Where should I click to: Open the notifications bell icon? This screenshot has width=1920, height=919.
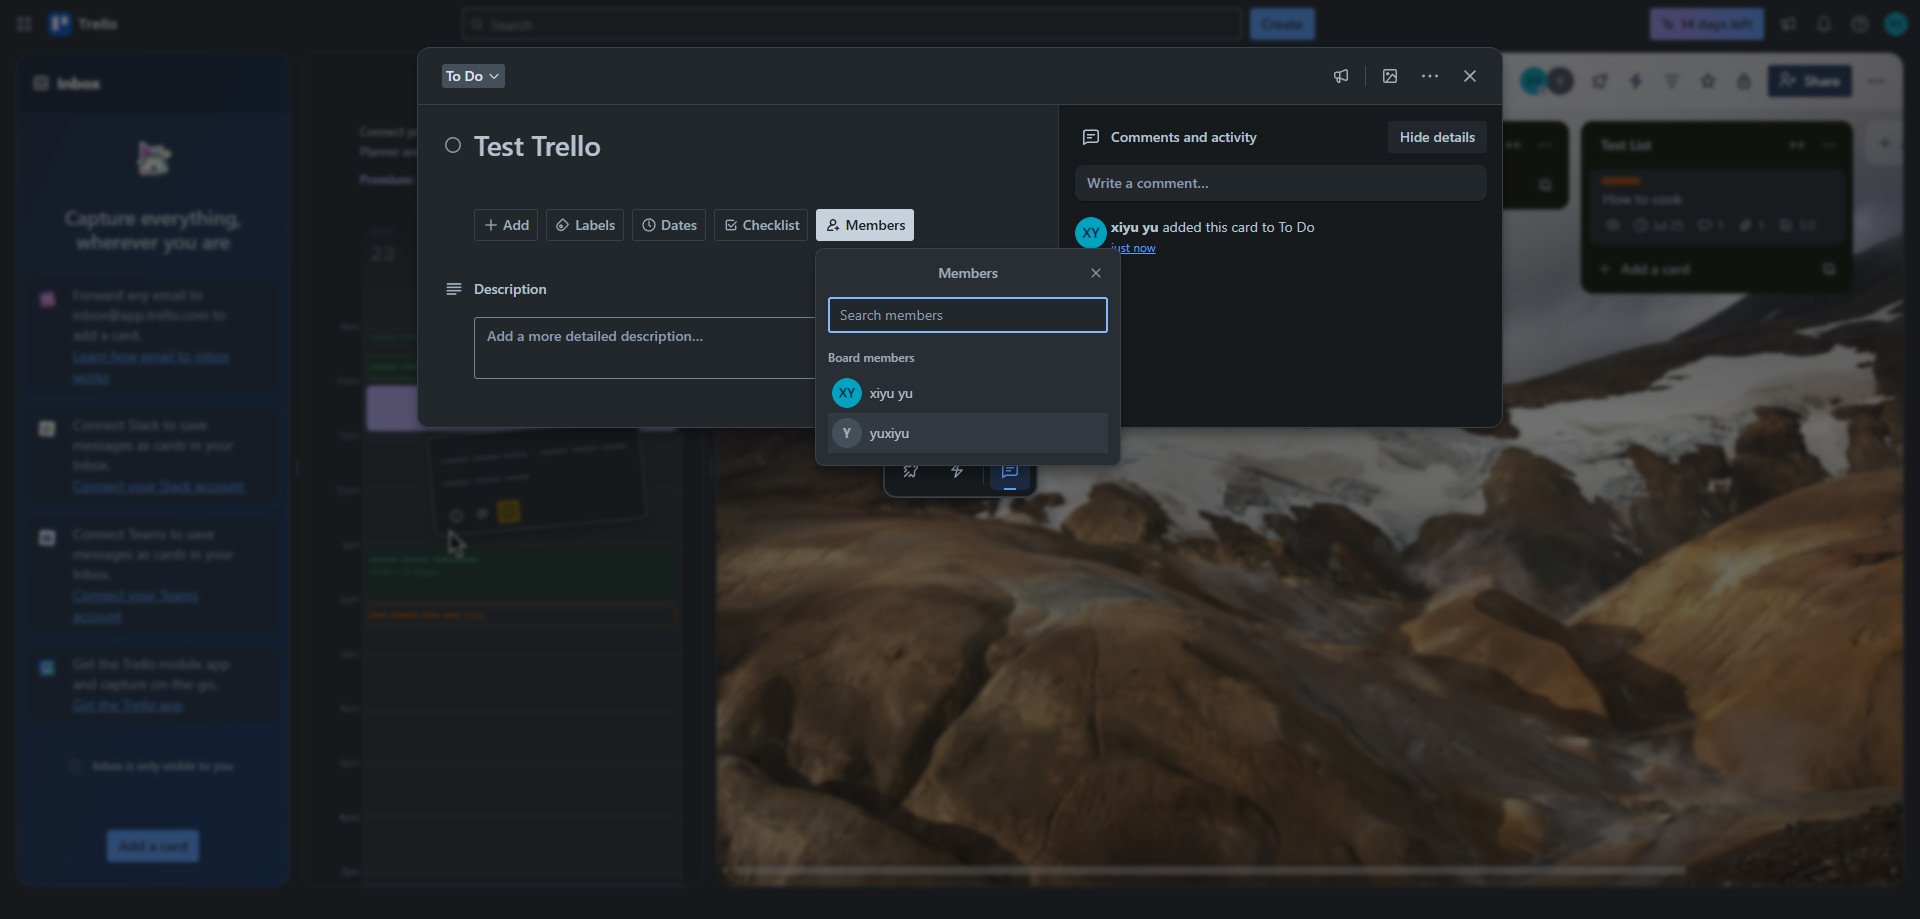1824,24
